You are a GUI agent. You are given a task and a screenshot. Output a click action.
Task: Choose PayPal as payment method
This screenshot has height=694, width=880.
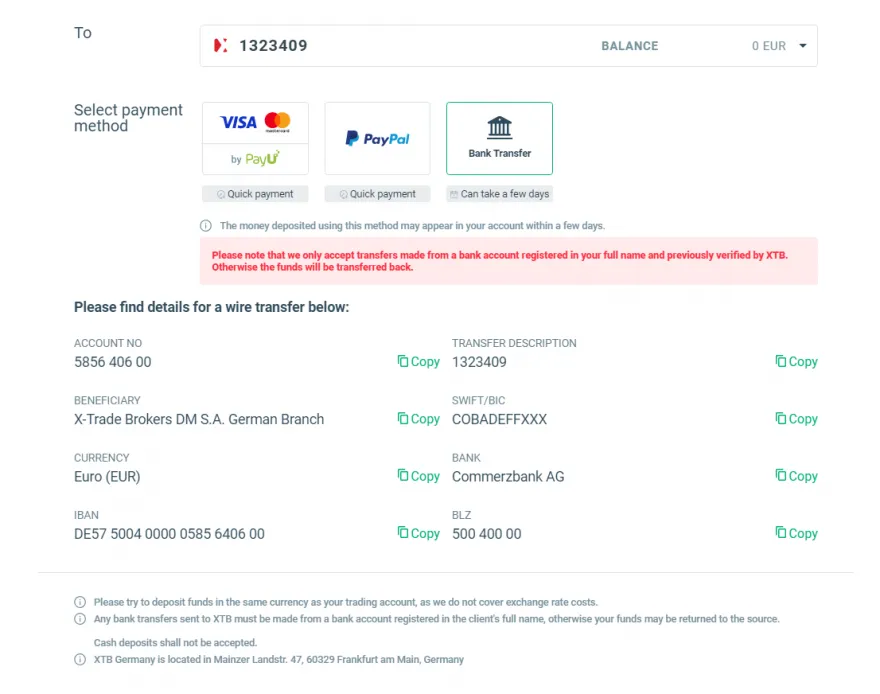(x=377, y=136)
